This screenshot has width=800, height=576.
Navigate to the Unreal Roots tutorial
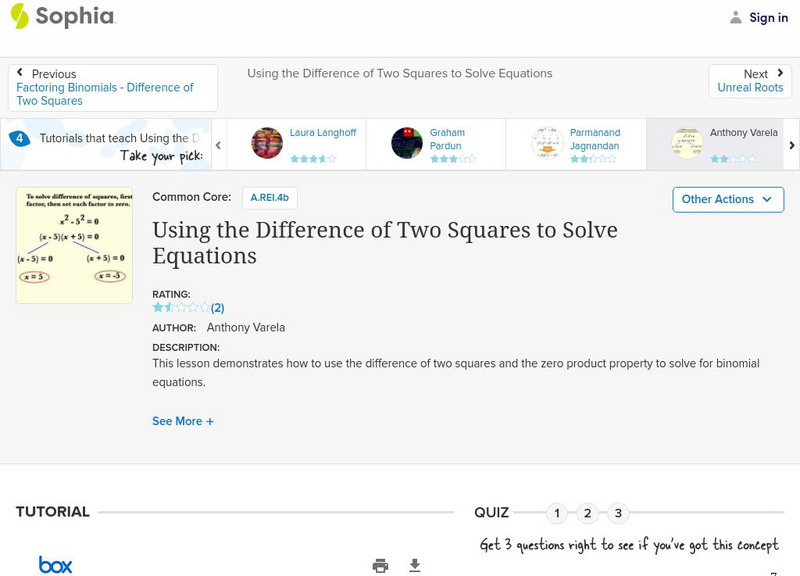750,87
